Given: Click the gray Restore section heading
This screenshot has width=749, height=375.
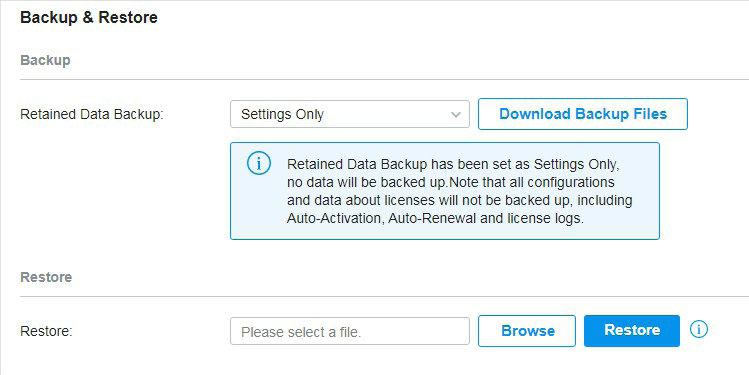Looking at the screenshot, I should (46, 278).
